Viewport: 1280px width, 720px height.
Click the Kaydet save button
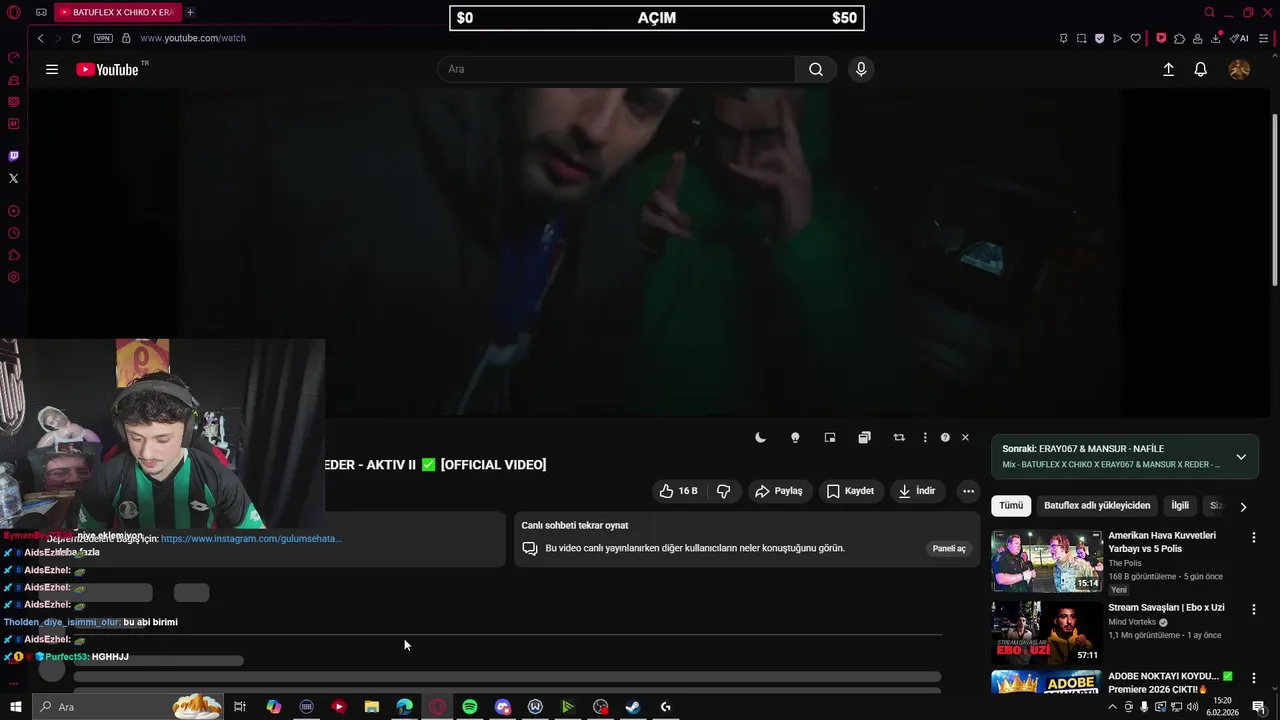850,491
